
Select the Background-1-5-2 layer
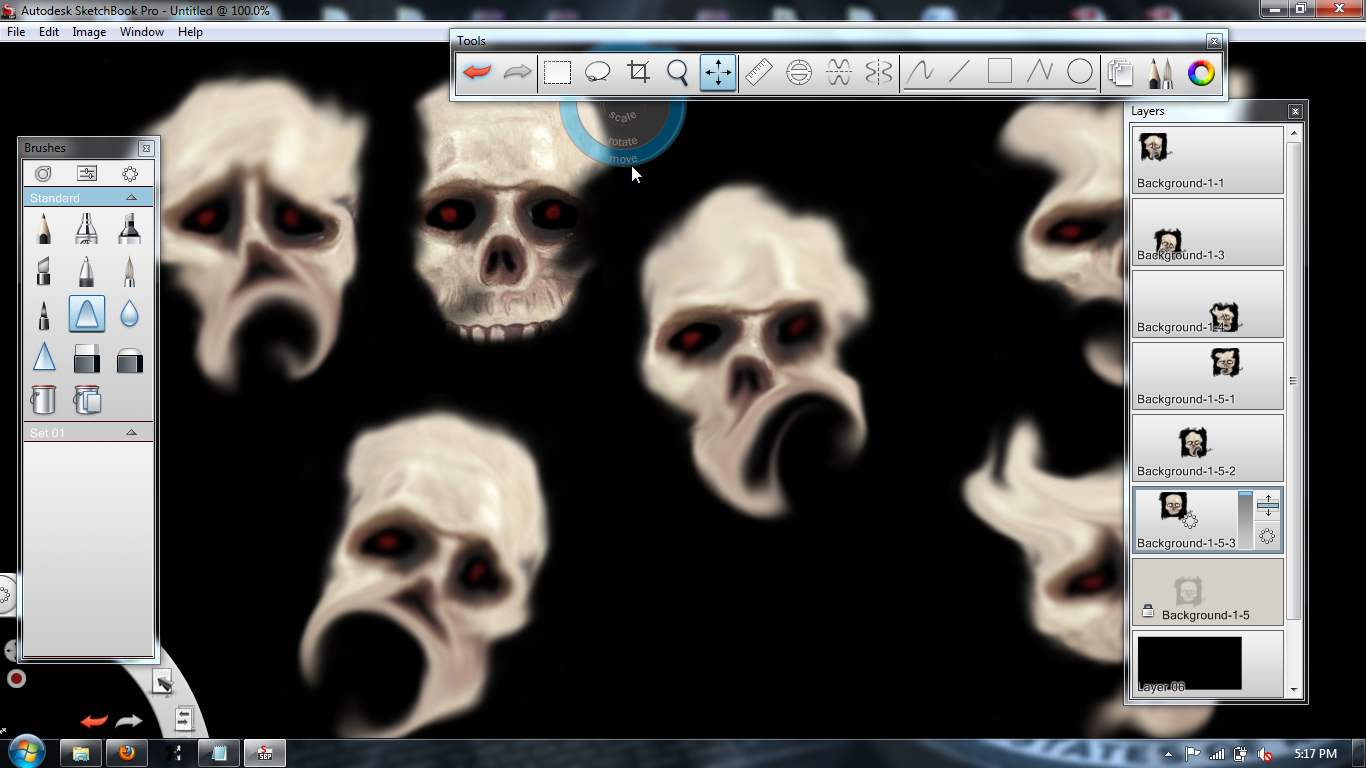pyautogui.click(x=1207, y=447)
